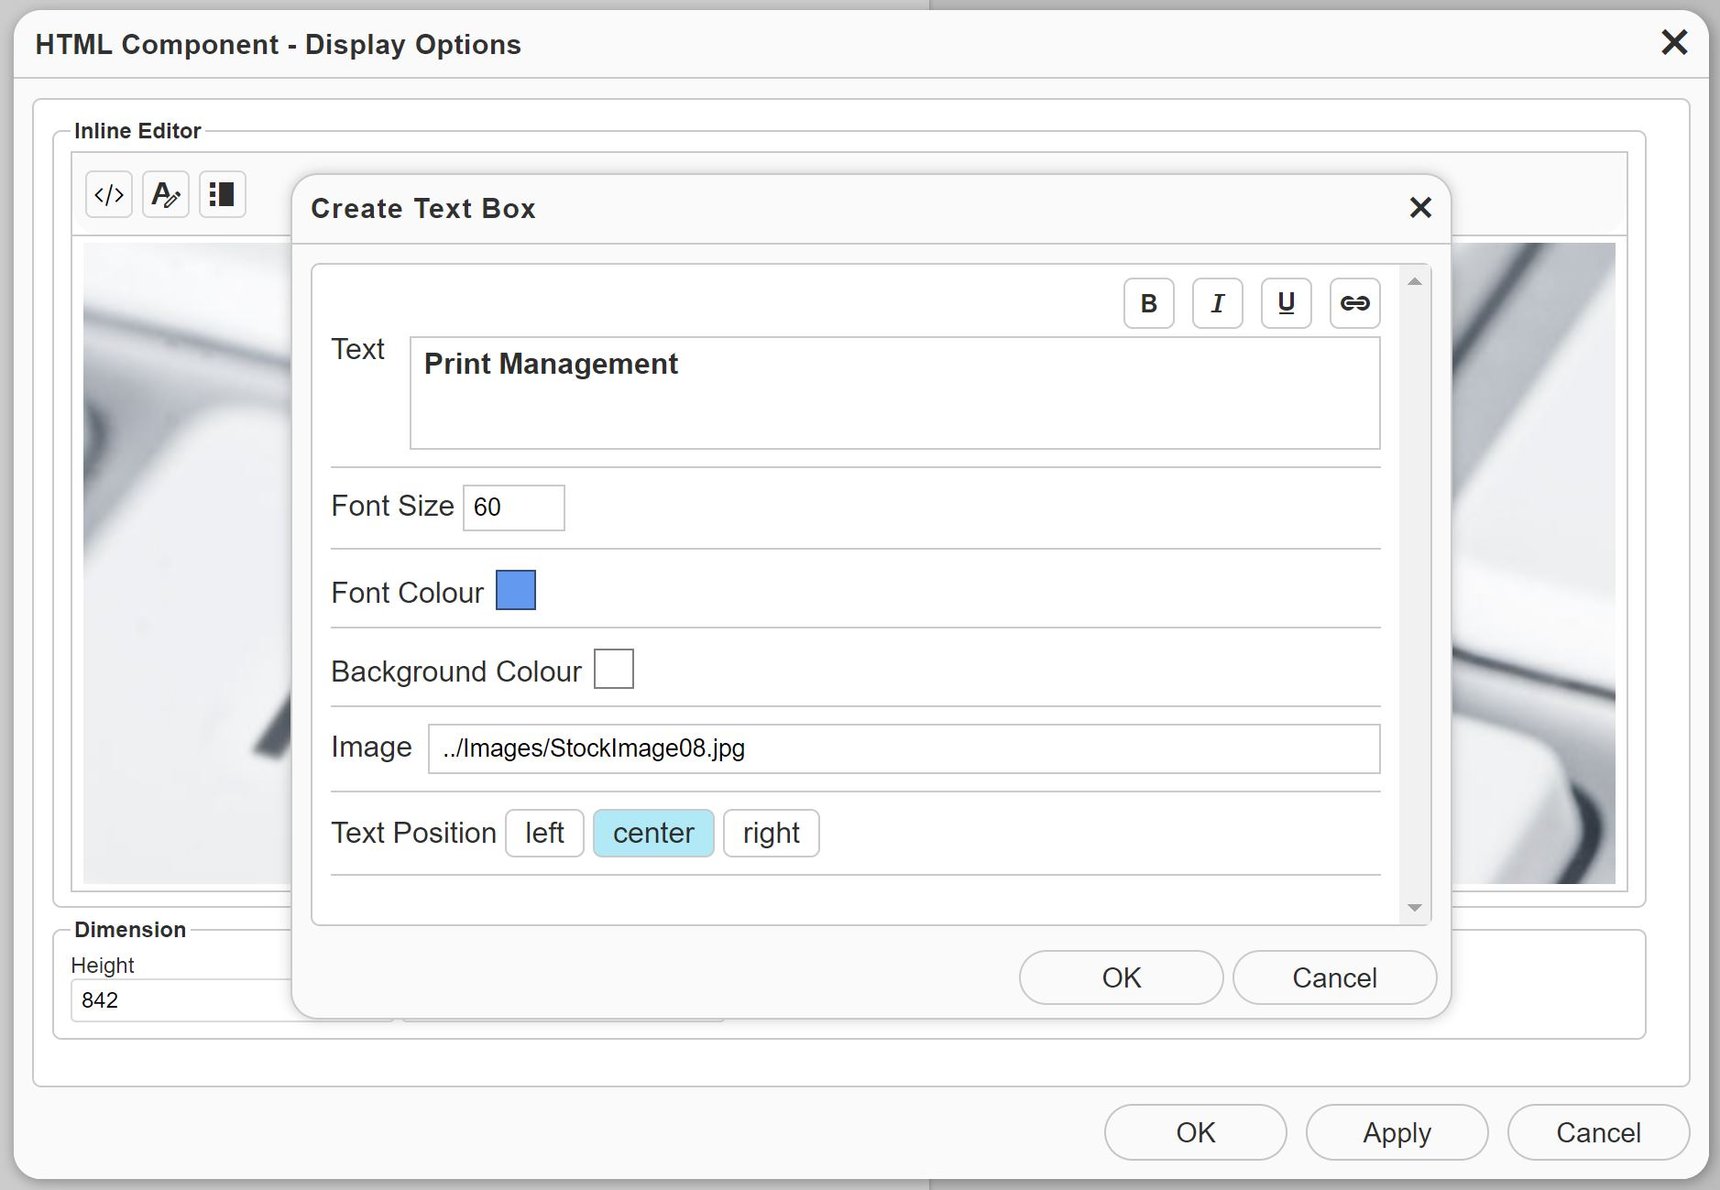
Task: Open the Background Colour swatch
Action: pos(613,669)
